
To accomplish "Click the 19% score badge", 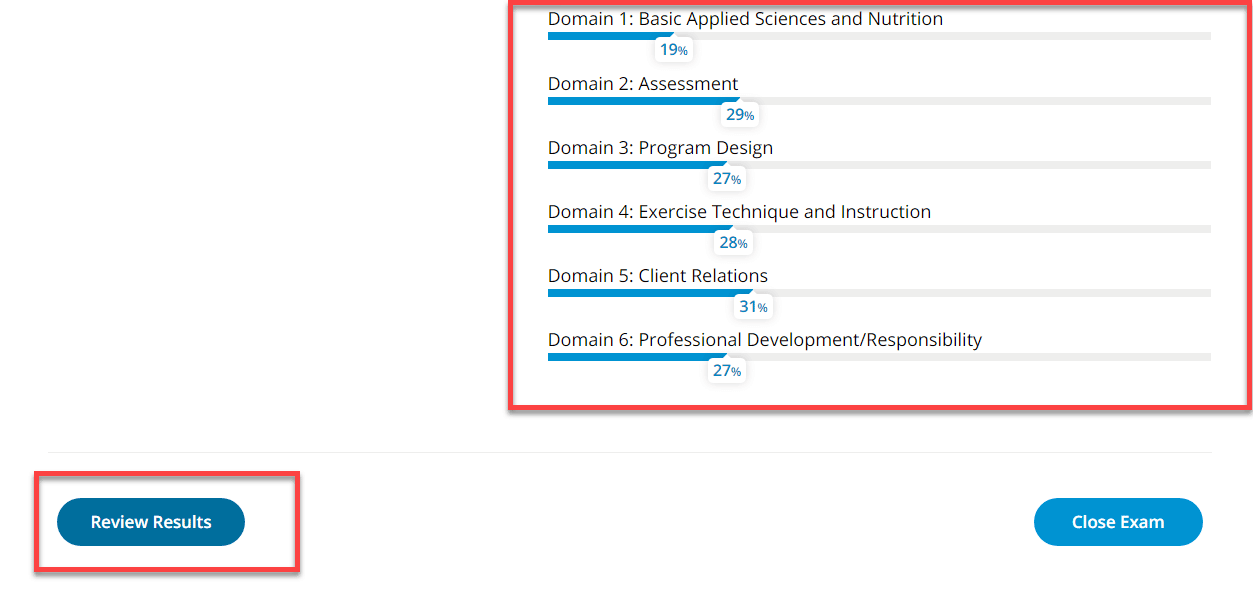I will pyautogui.click(x=673, y=50).
